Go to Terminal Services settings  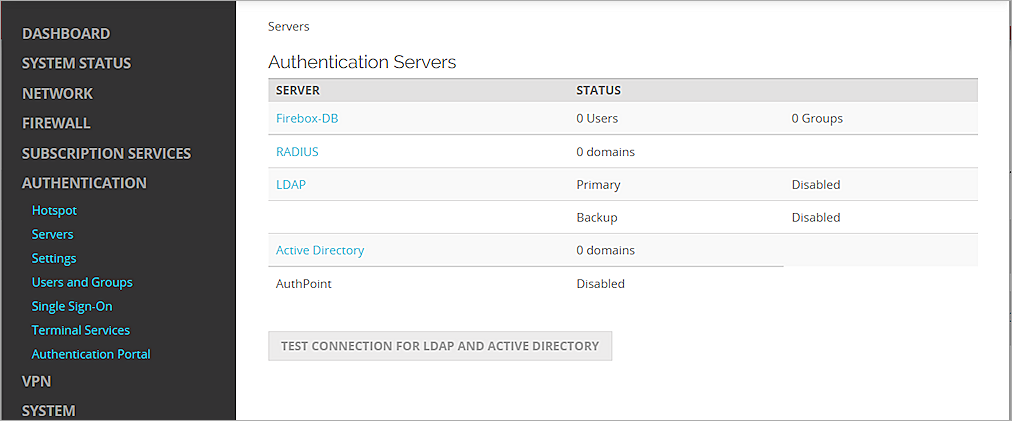click(x=81, y=331)
